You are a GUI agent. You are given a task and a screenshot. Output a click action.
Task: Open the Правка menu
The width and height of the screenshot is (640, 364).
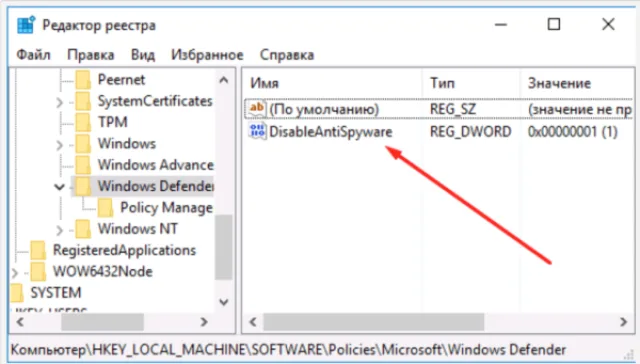coord(91,55)
